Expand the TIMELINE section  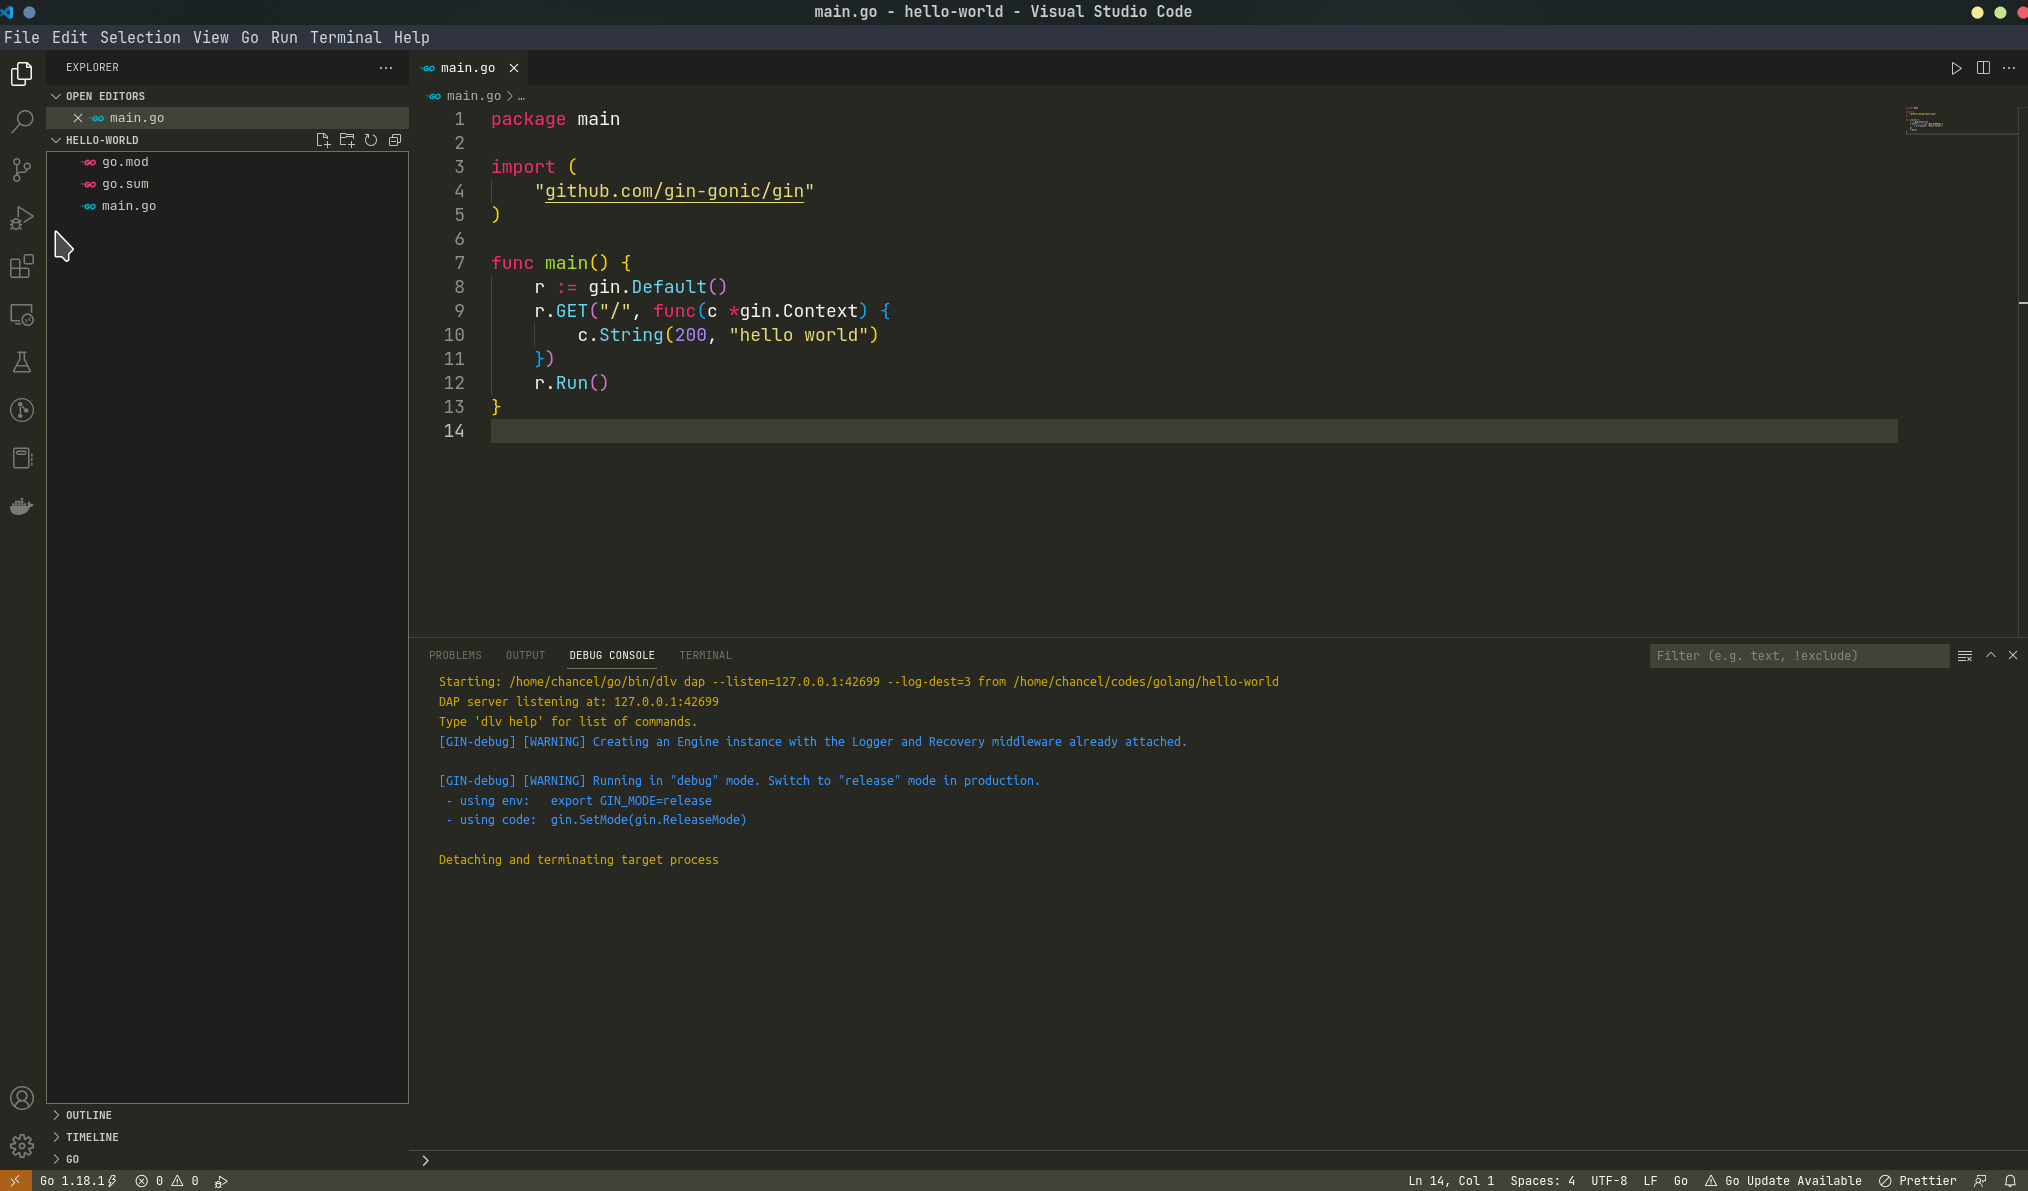[x=92, y=1137]
